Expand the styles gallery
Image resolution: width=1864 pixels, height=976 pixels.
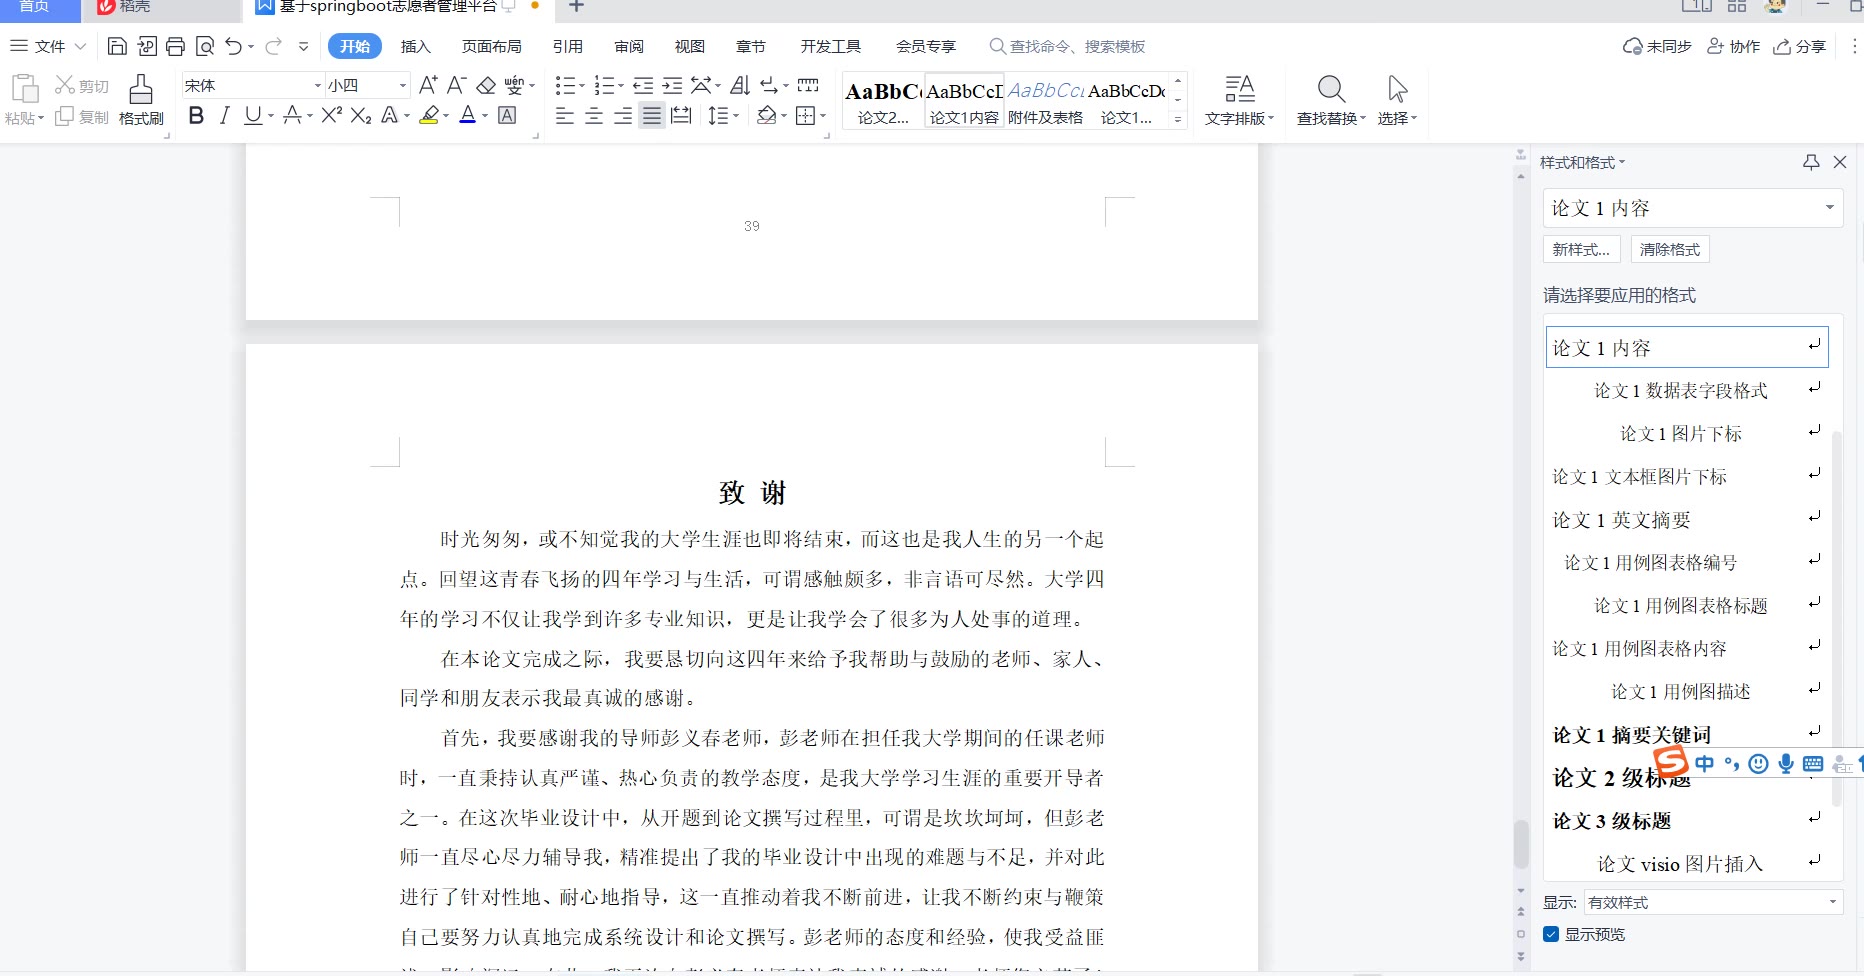(1178, 120)
